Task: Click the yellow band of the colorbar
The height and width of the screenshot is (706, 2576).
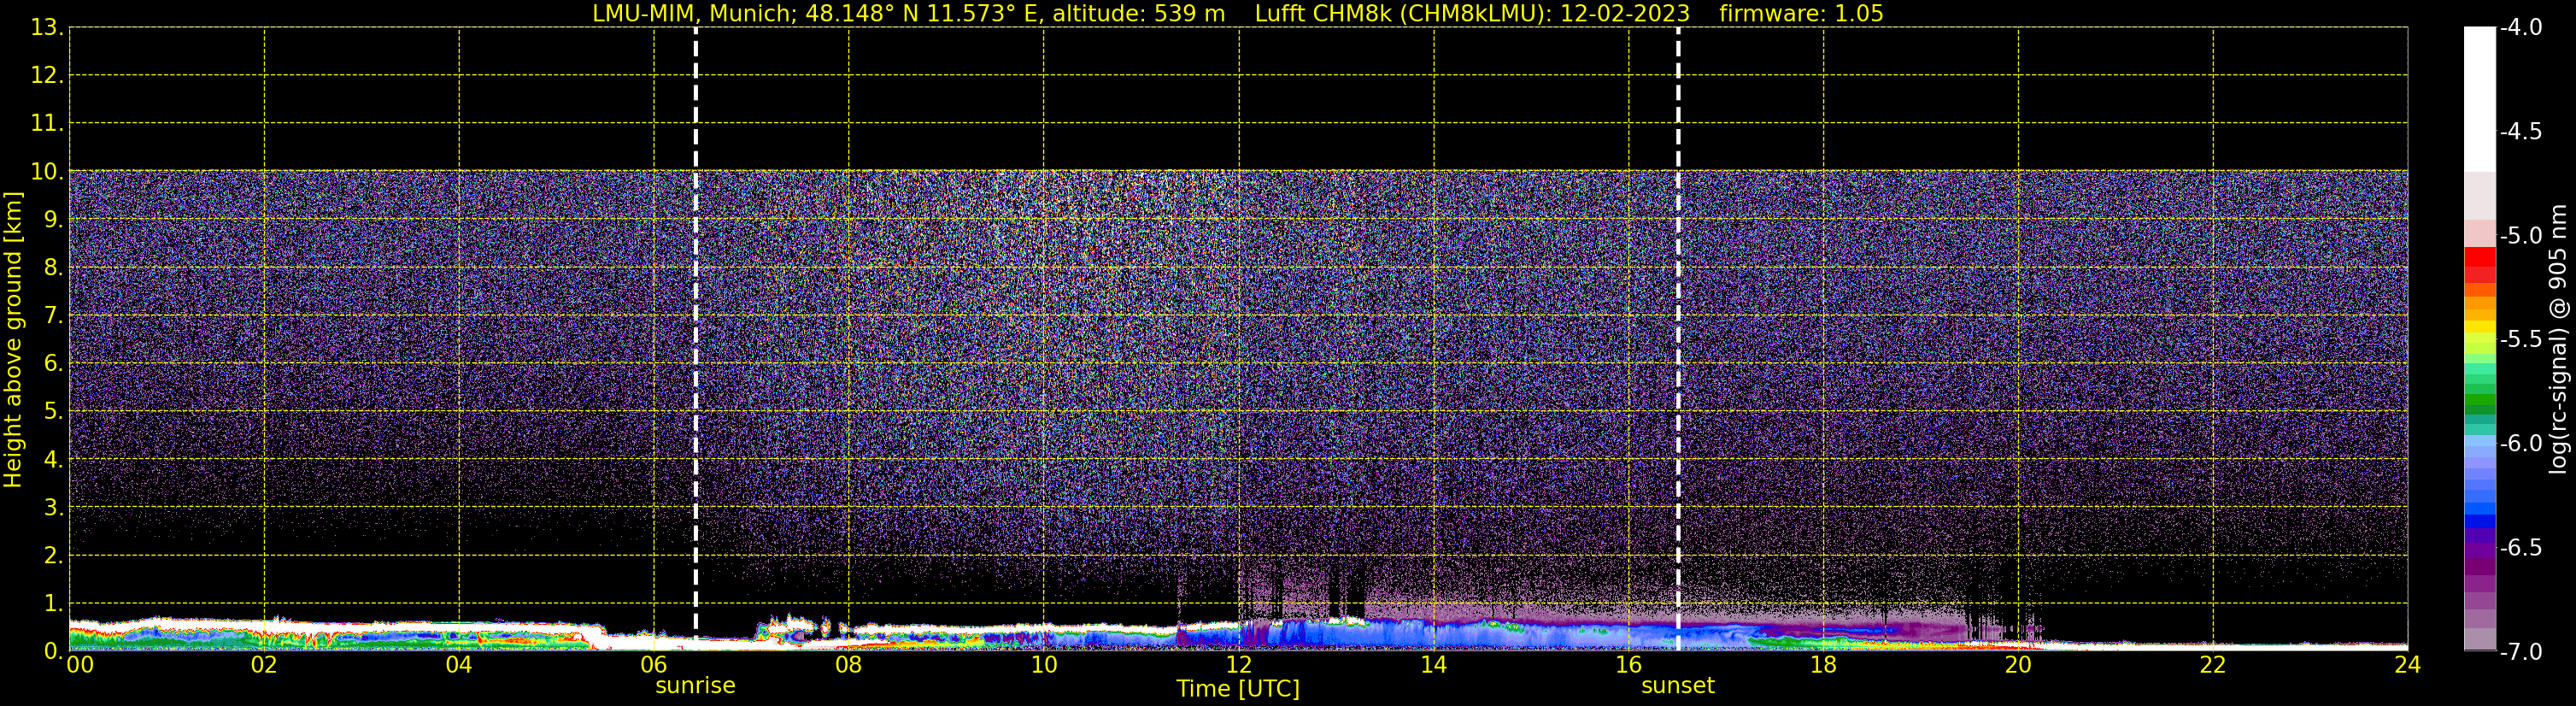Action: click(x=2480, y=327)
